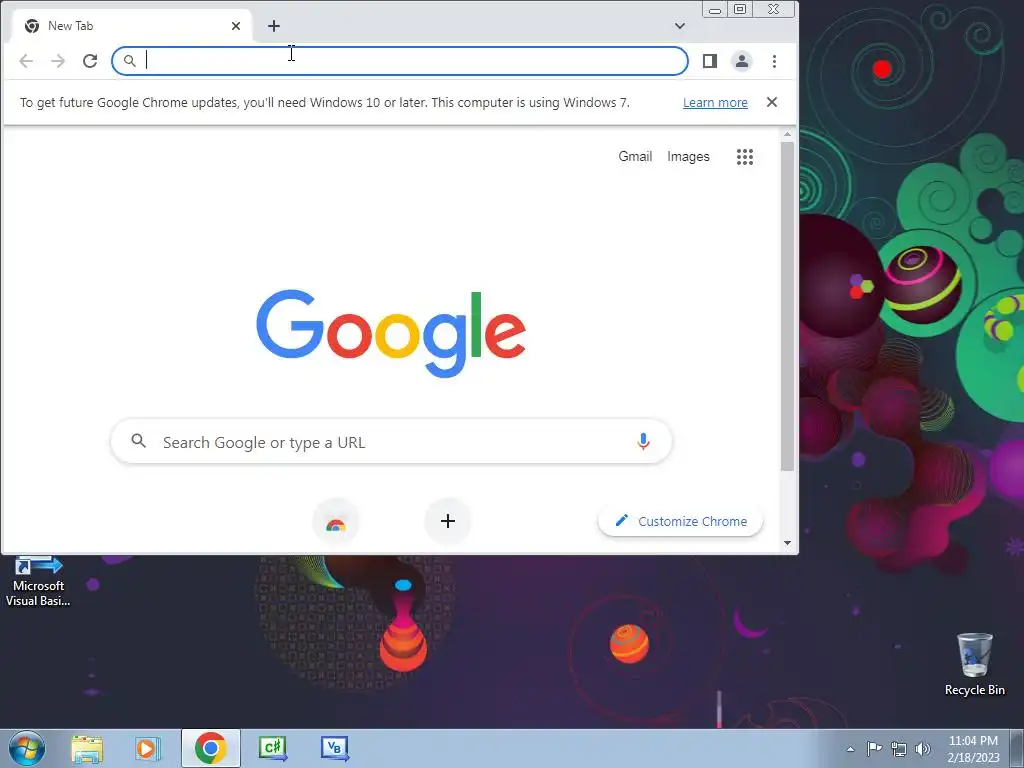Open the Chrome three-dot menu
The image size is (1024, 768).
775,61
